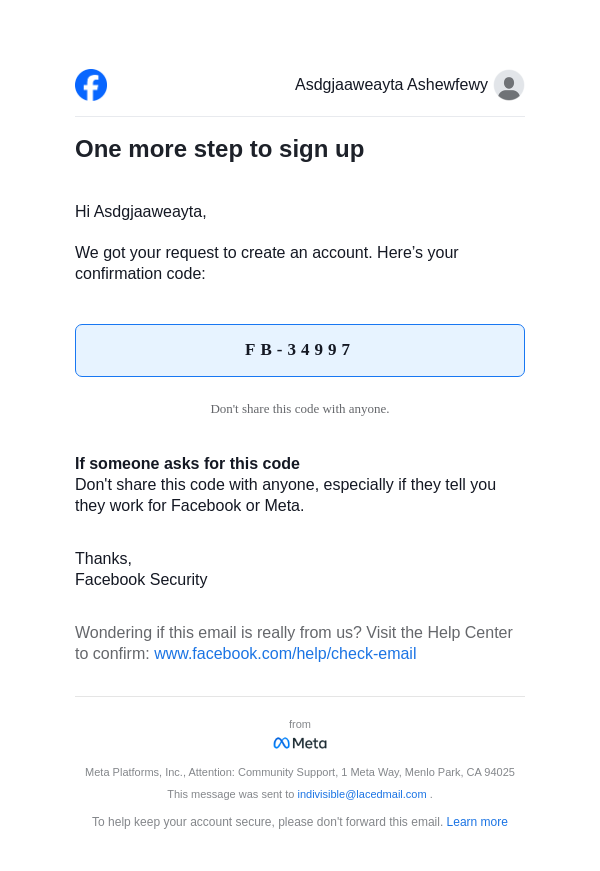The width and height of the screenshot is (600, 871).
Task: Click the gray 'Don't share this code' caption
Action: 300,409
